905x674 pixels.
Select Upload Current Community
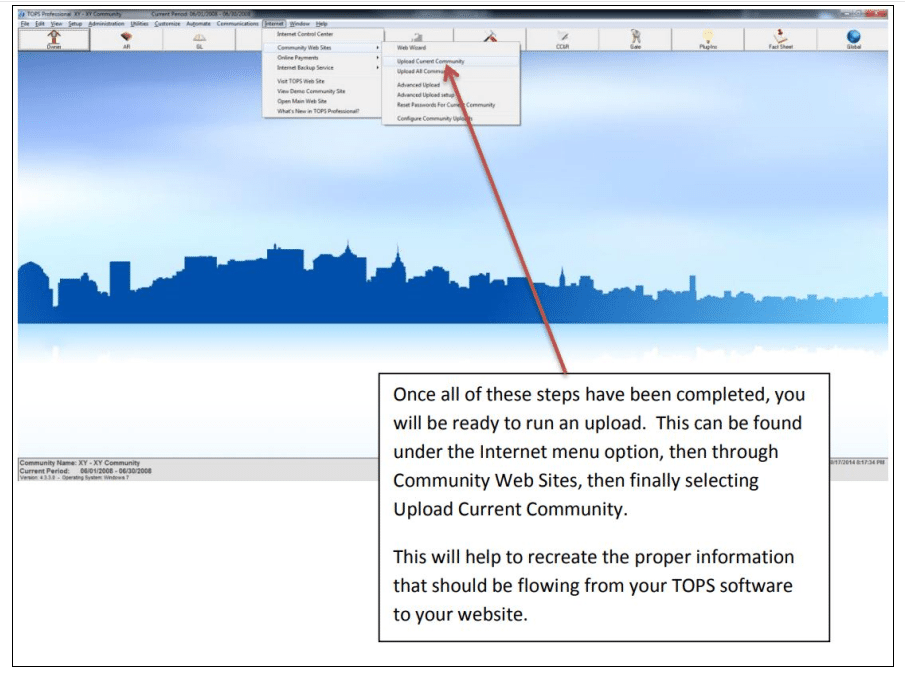tap(451, 61)
